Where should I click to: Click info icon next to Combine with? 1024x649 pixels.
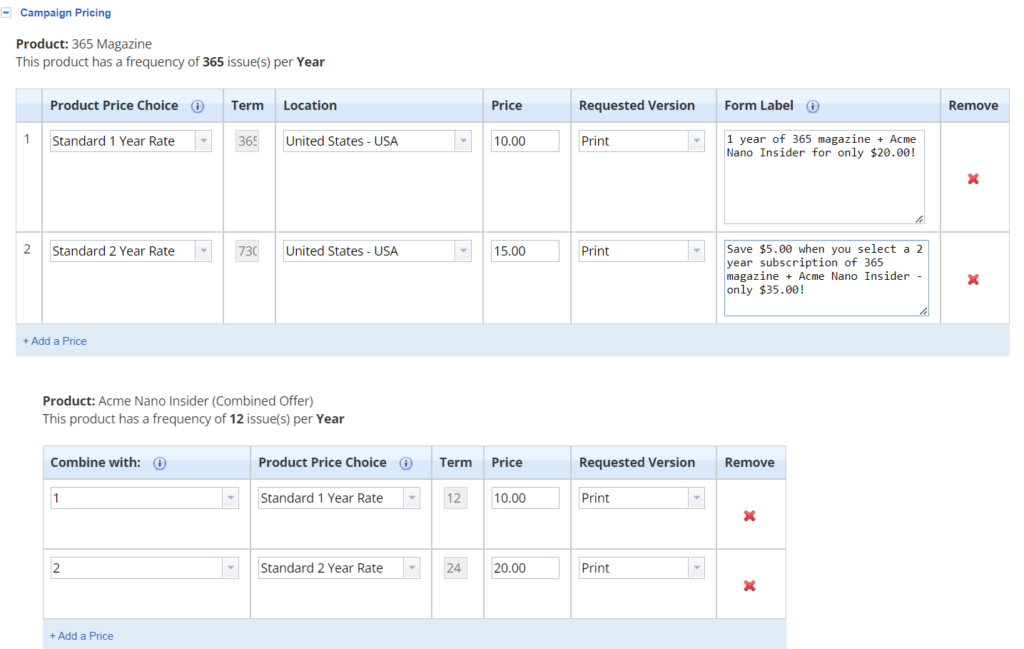[x=159, y=463]
